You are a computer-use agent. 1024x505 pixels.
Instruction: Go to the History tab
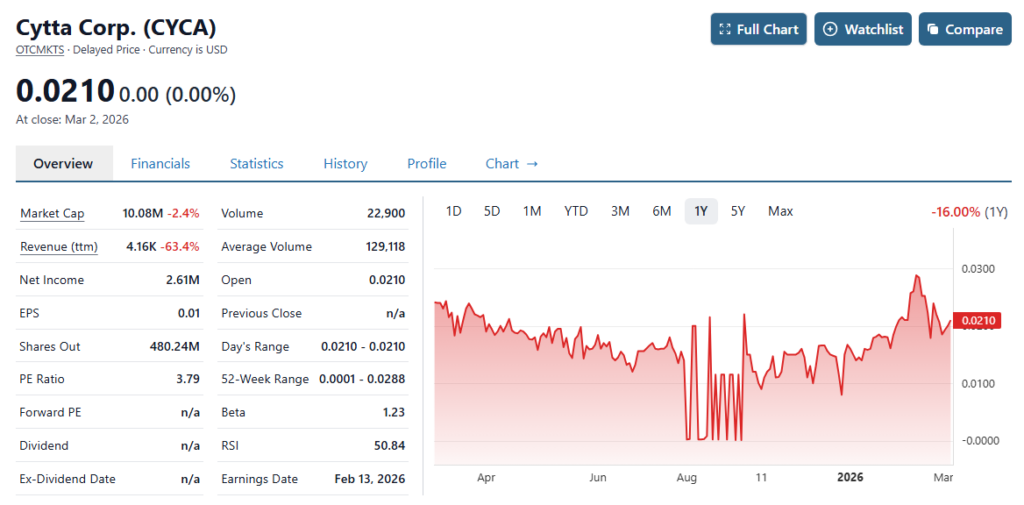coord(345,163)
